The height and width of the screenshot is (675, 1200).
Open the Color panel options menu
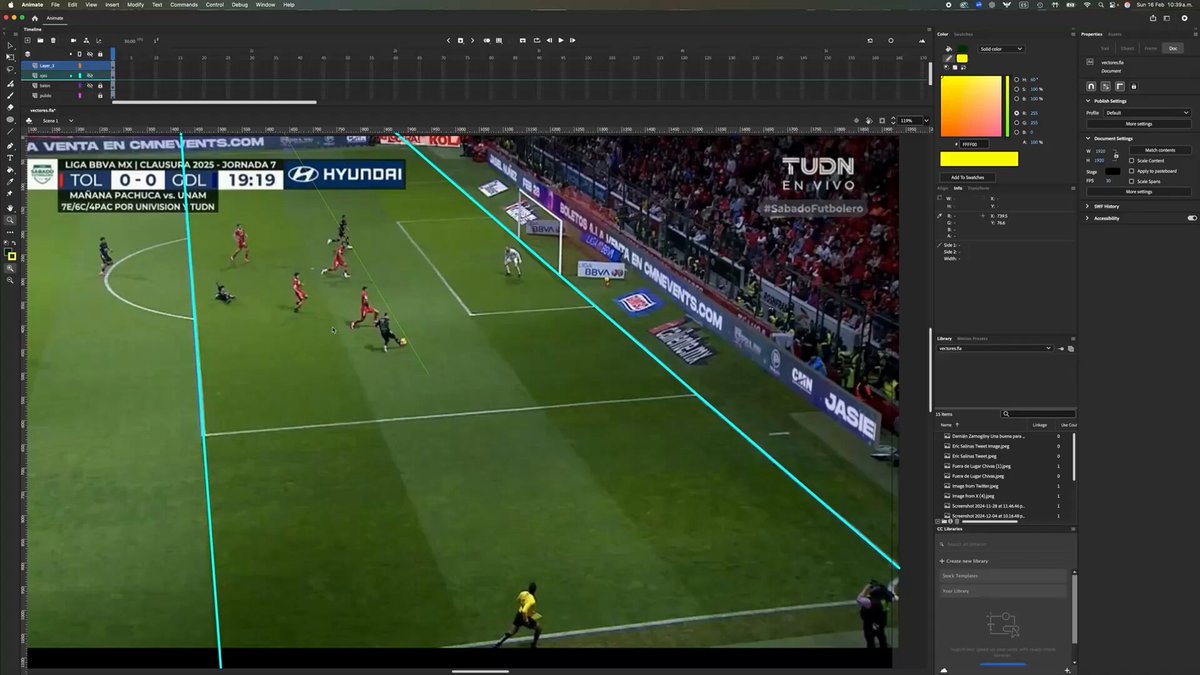pos(1073,34)
